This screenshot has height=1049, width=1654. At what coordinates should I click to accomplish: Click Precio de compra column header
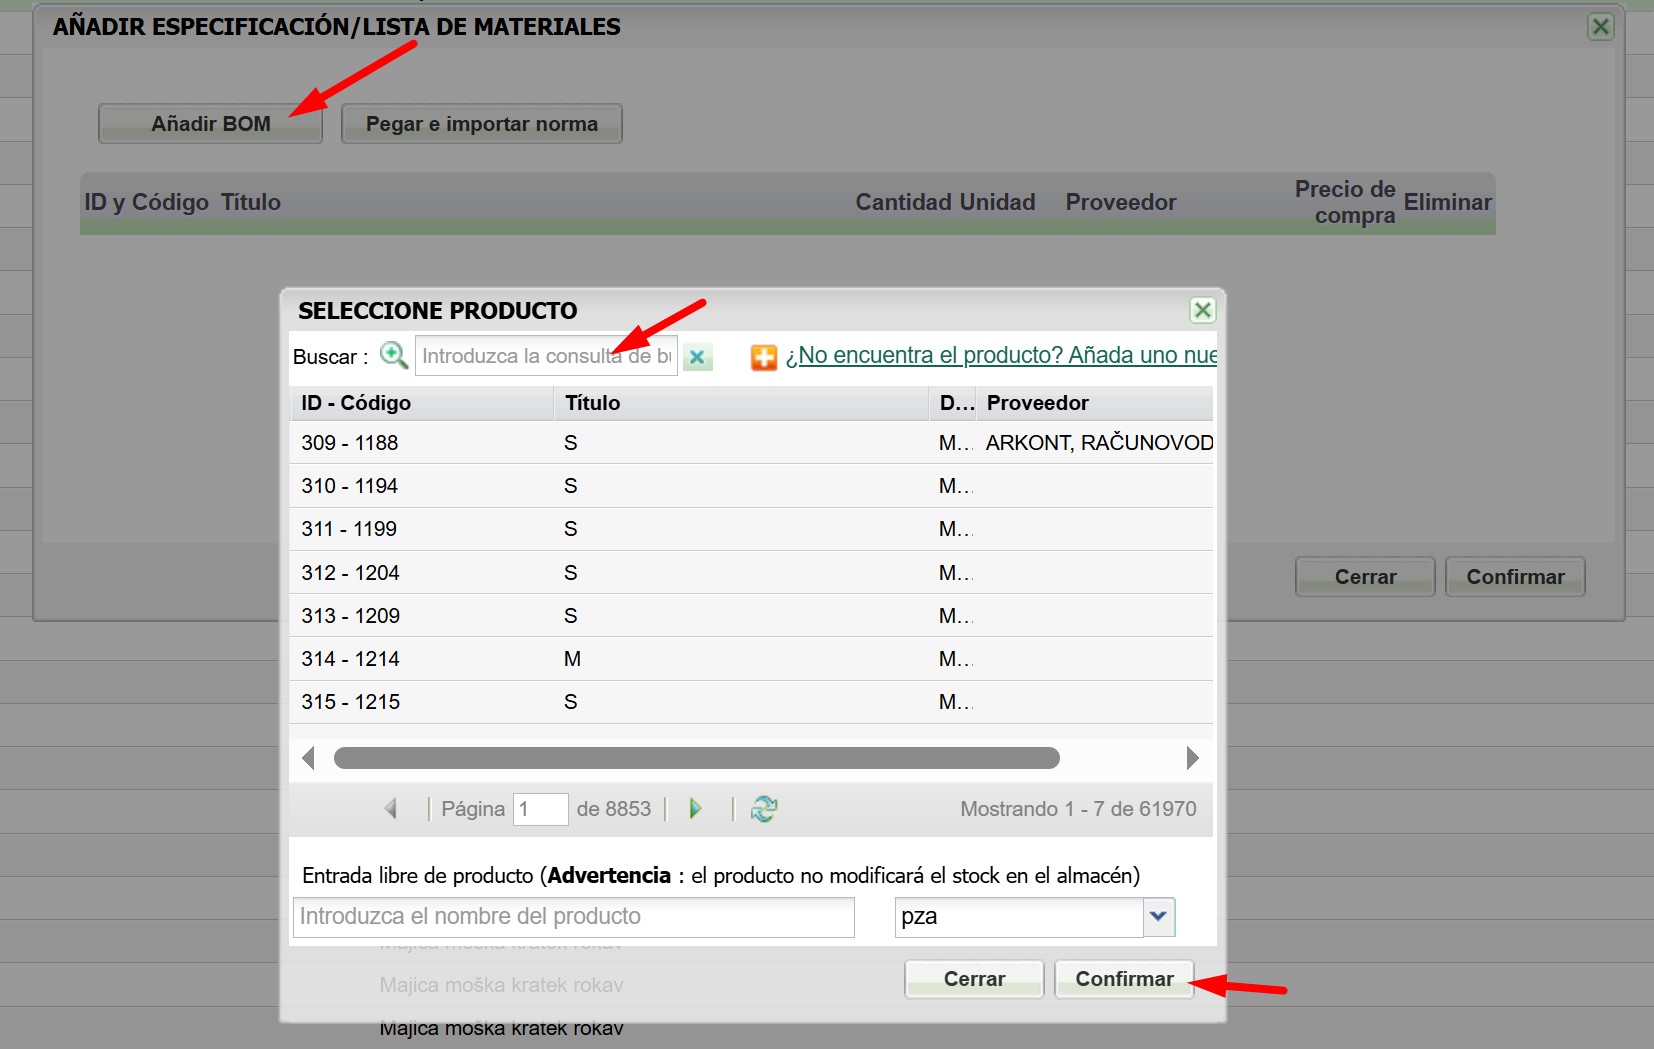pos(1345,202)
